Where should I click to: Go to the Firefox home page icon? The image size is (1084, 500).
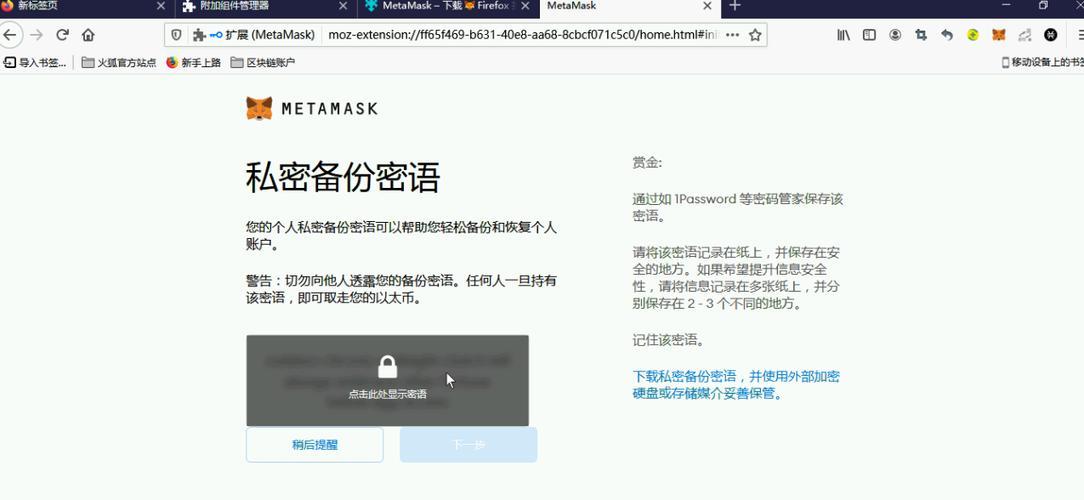pyautogui.click(x=88, y=35)
